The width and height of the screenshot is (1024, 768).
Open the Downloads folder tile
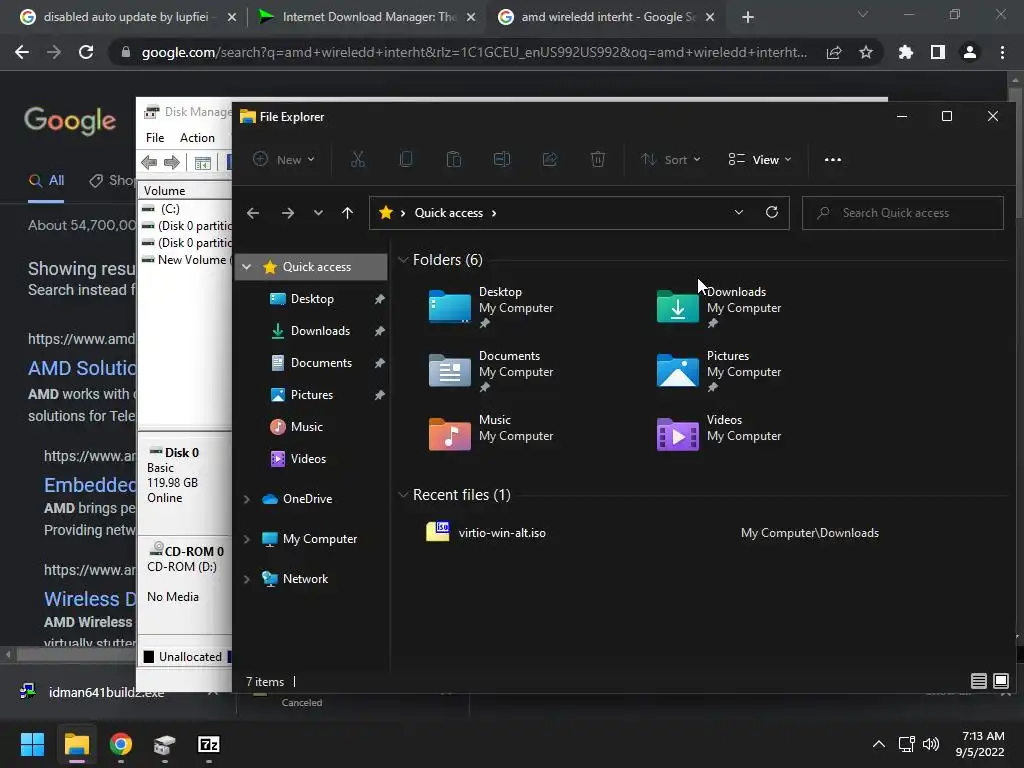click(x=719, y=306)
